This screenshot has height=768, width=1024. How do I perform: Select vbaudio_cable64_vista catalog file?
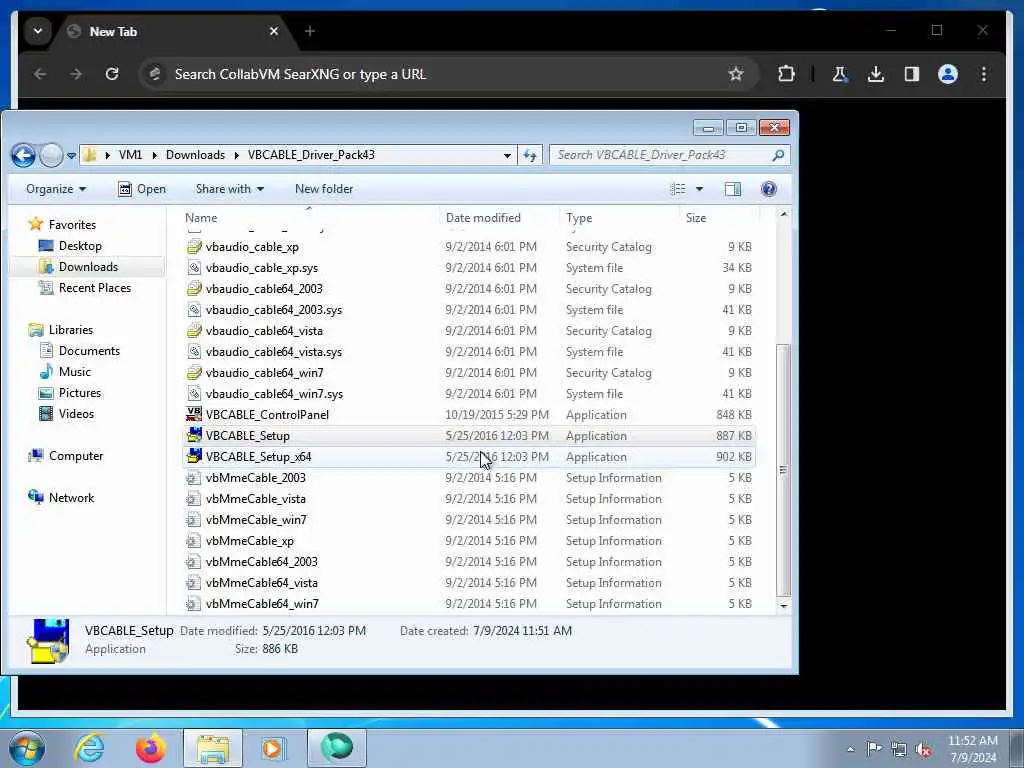pyautogui.click(x=469, y=330)
